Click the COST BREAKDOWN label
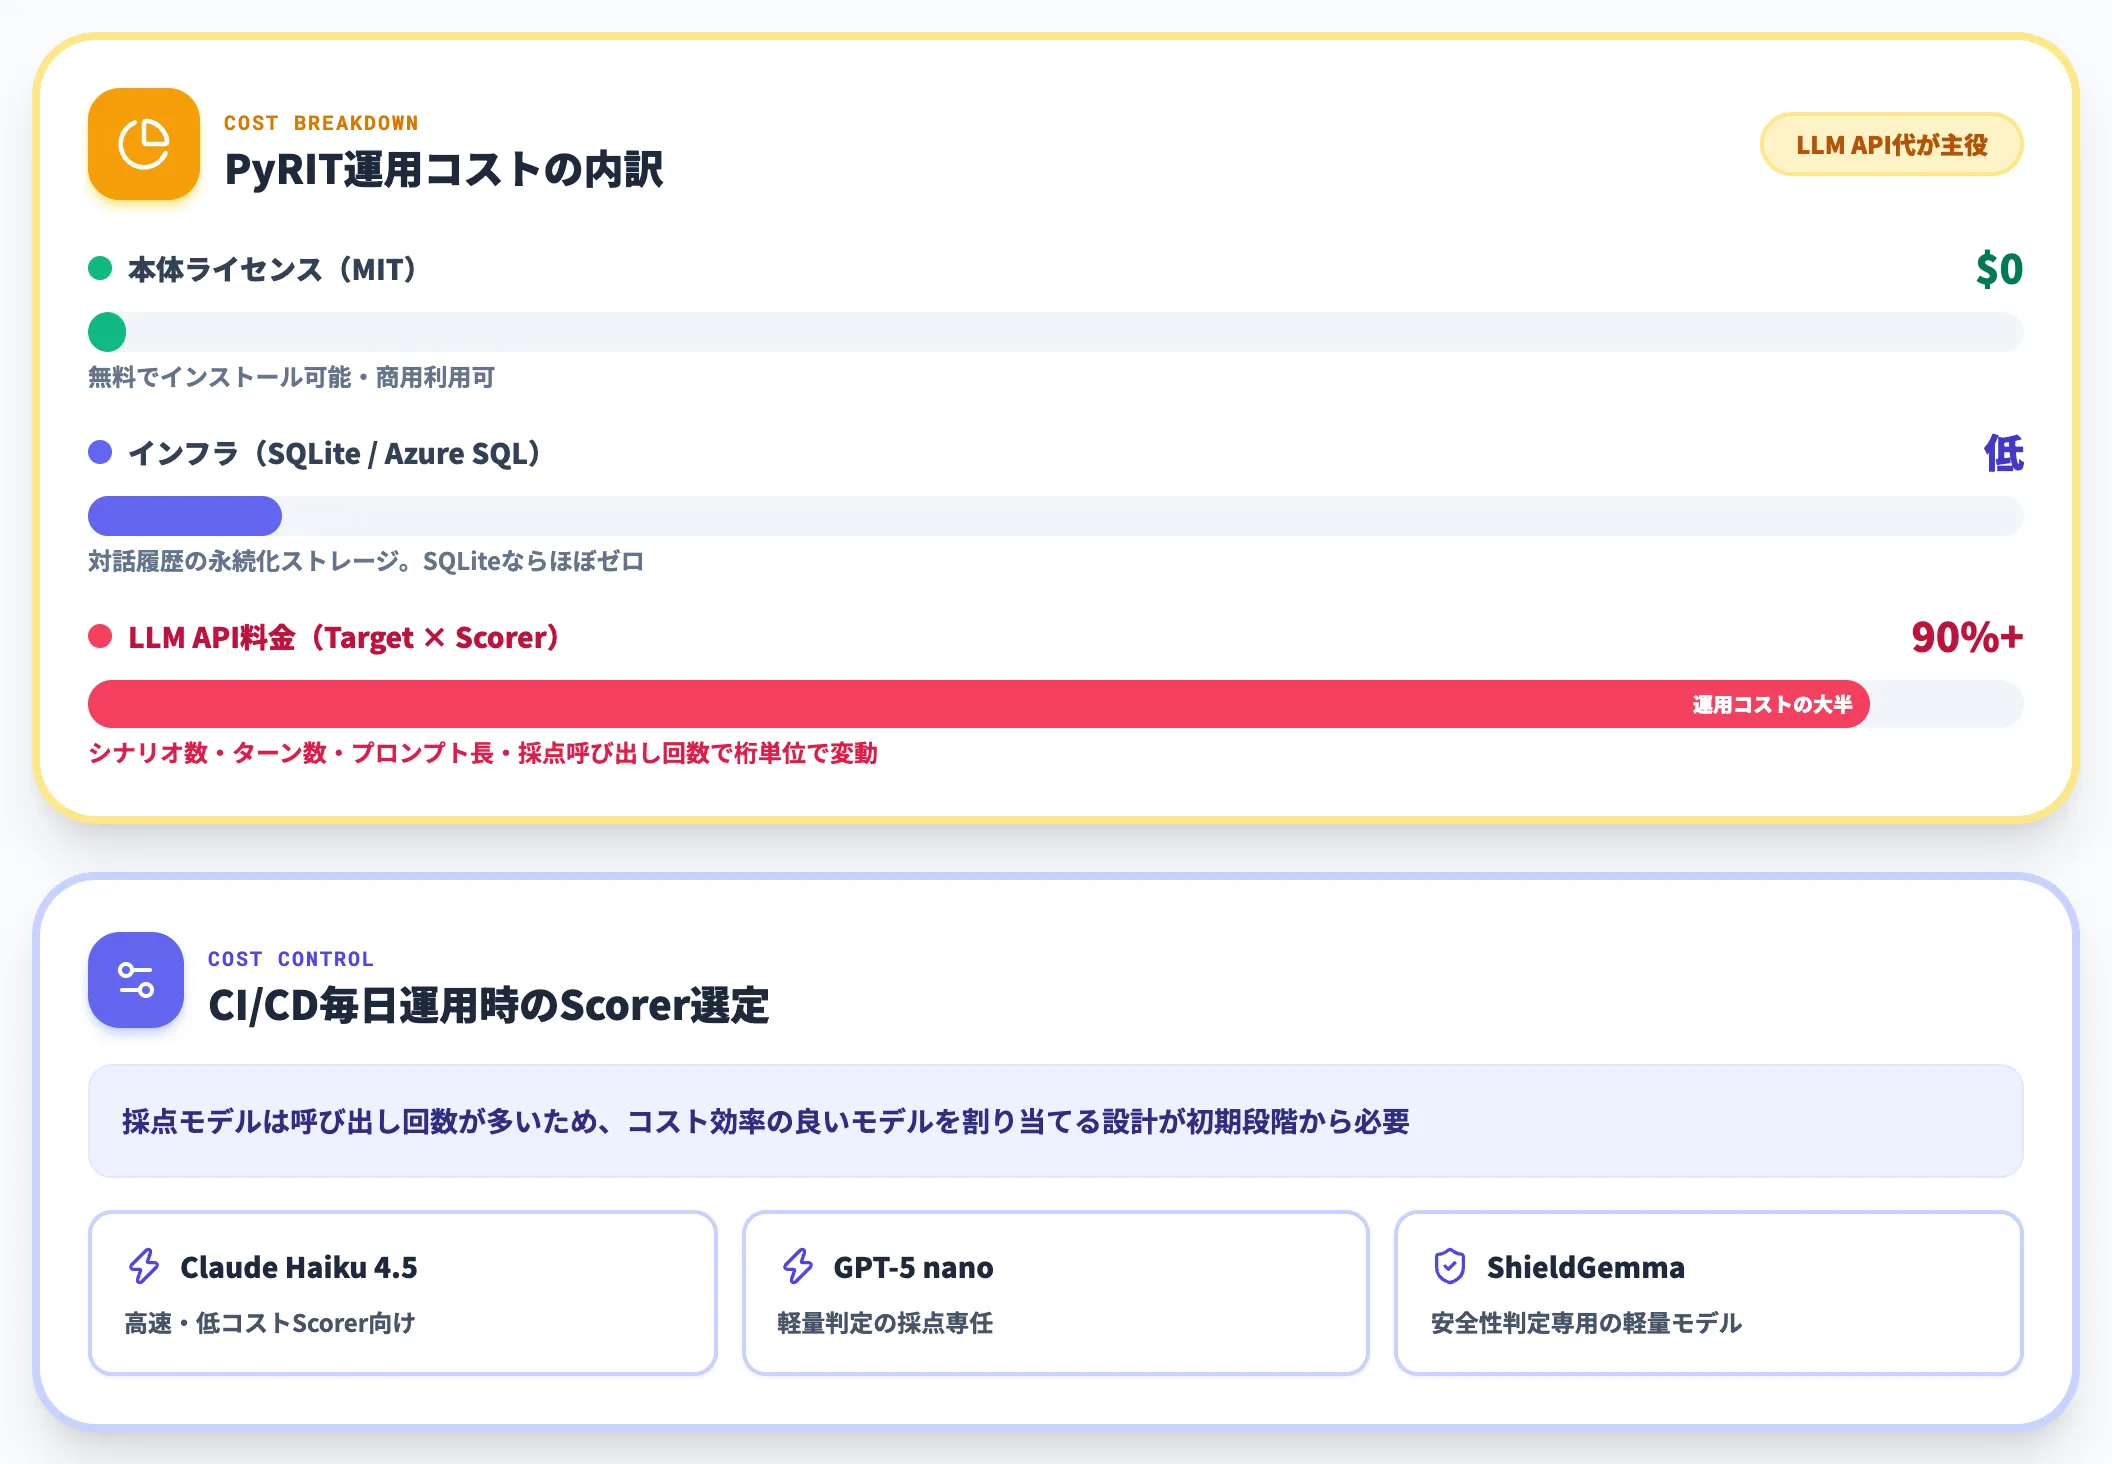Image resolution: width=2112 pixels, height=1464 pixels. (x=321, y=123)
